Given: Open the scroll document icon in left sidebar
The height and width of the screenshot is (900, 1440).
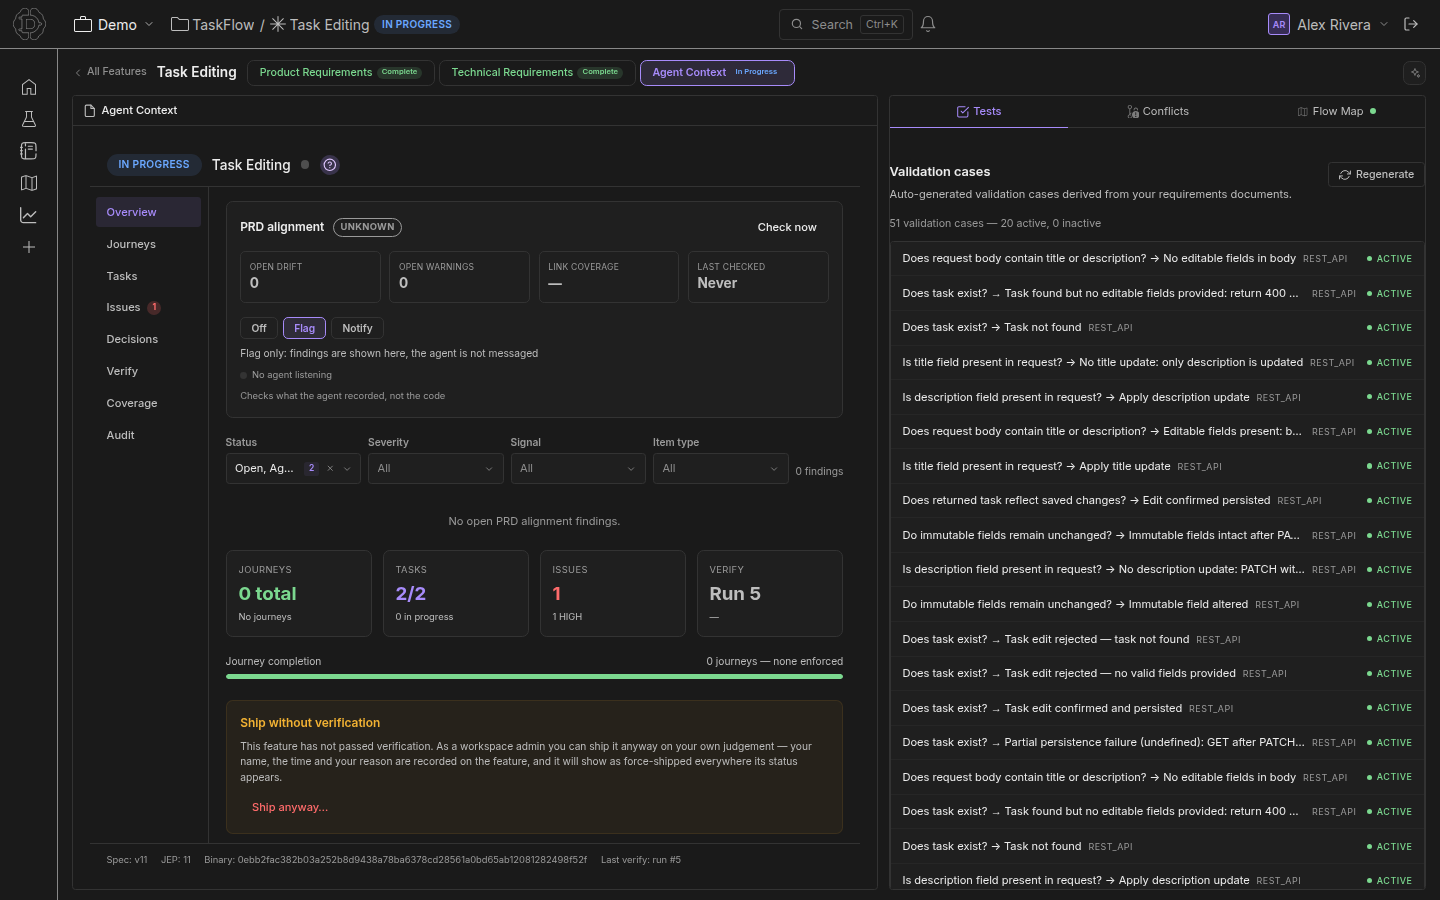Looking at the screenshot, I should [29, 151].
